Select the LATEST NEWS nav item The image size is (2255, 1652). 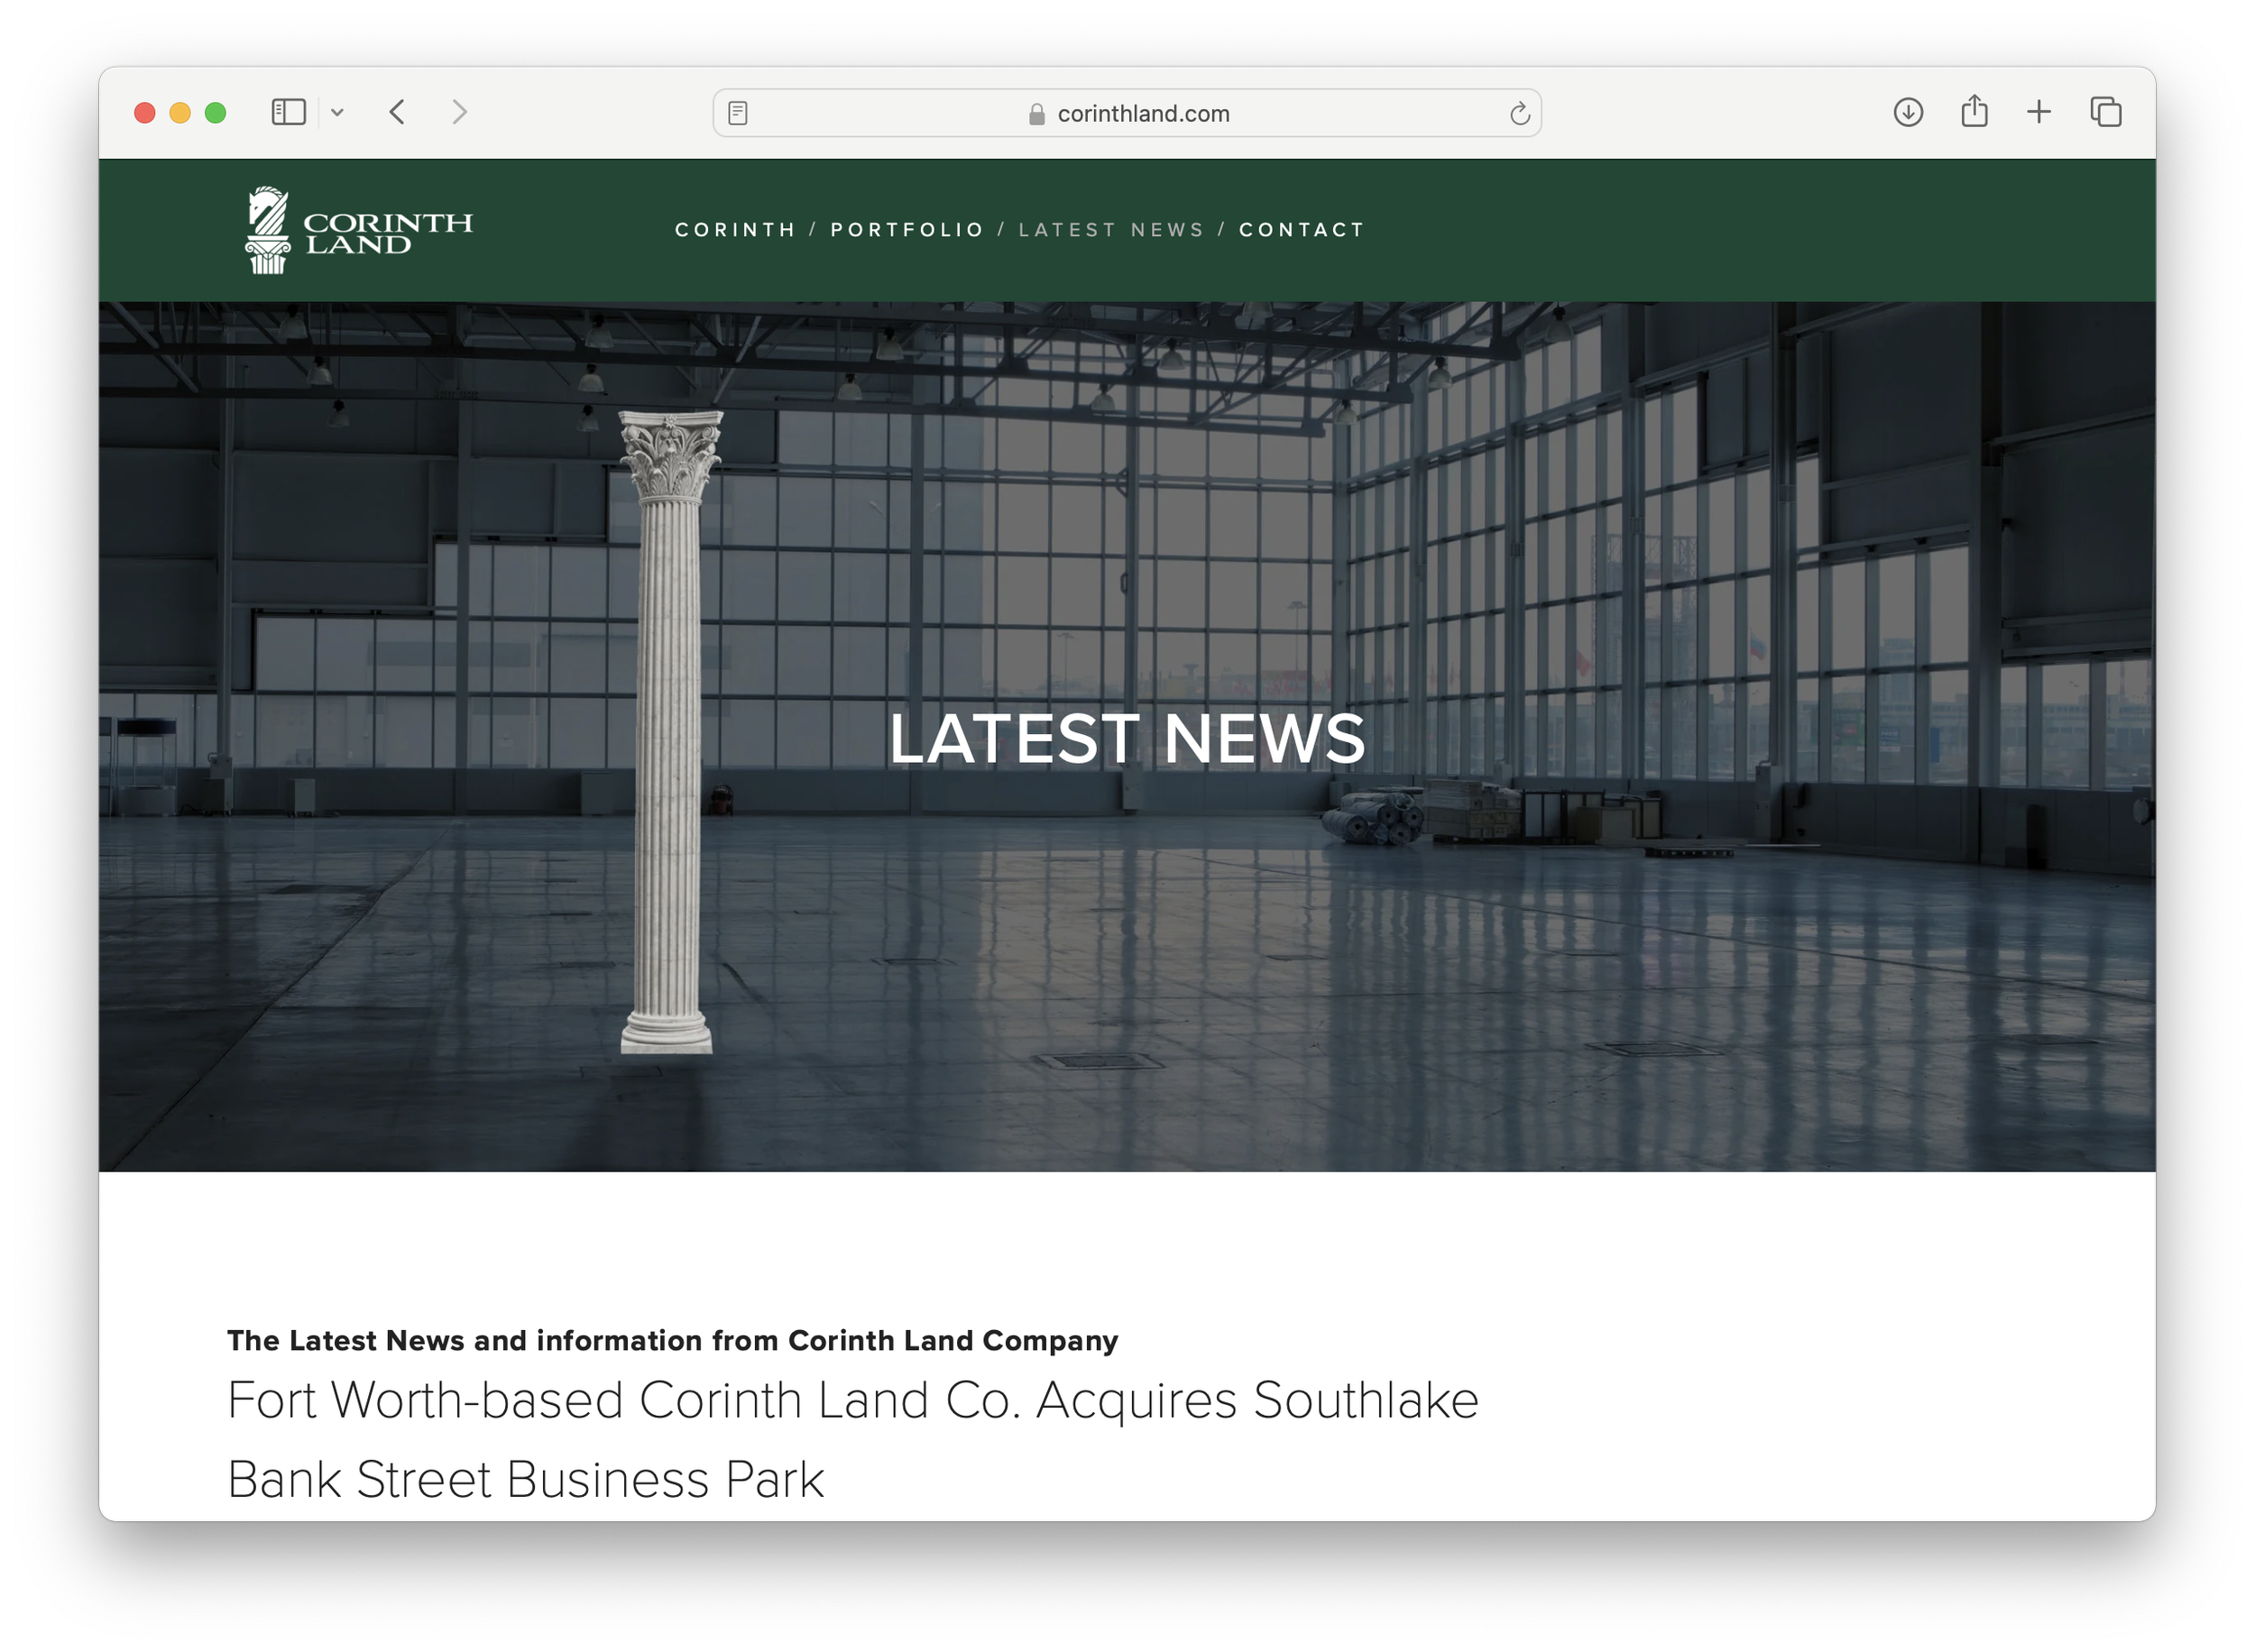(x=1111, y=230)
